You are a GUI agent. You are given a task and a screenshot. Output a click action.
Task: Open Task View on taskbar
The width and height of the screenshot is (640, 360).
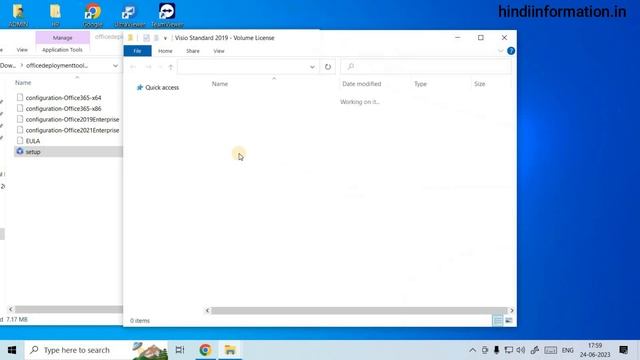(x=180, y=350)
